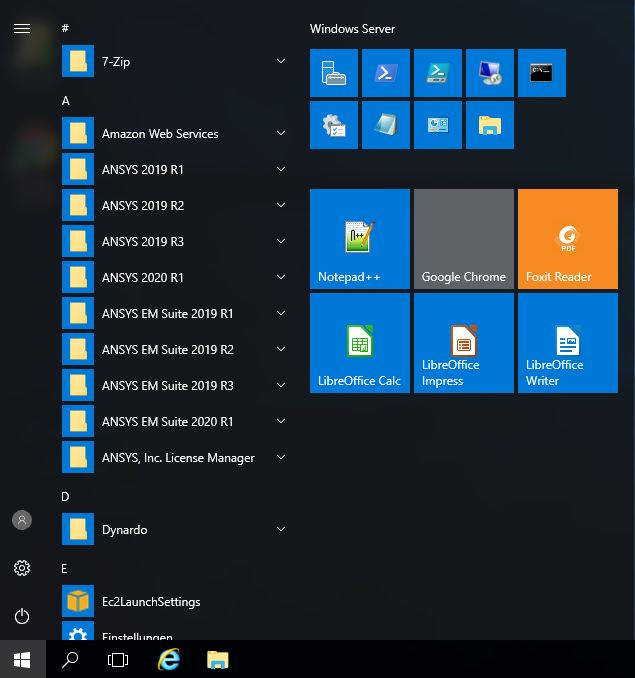This screenshot has height=678, width=635.
Task: Launch the LibreOffice Impress tile
Action: point(464,343)
